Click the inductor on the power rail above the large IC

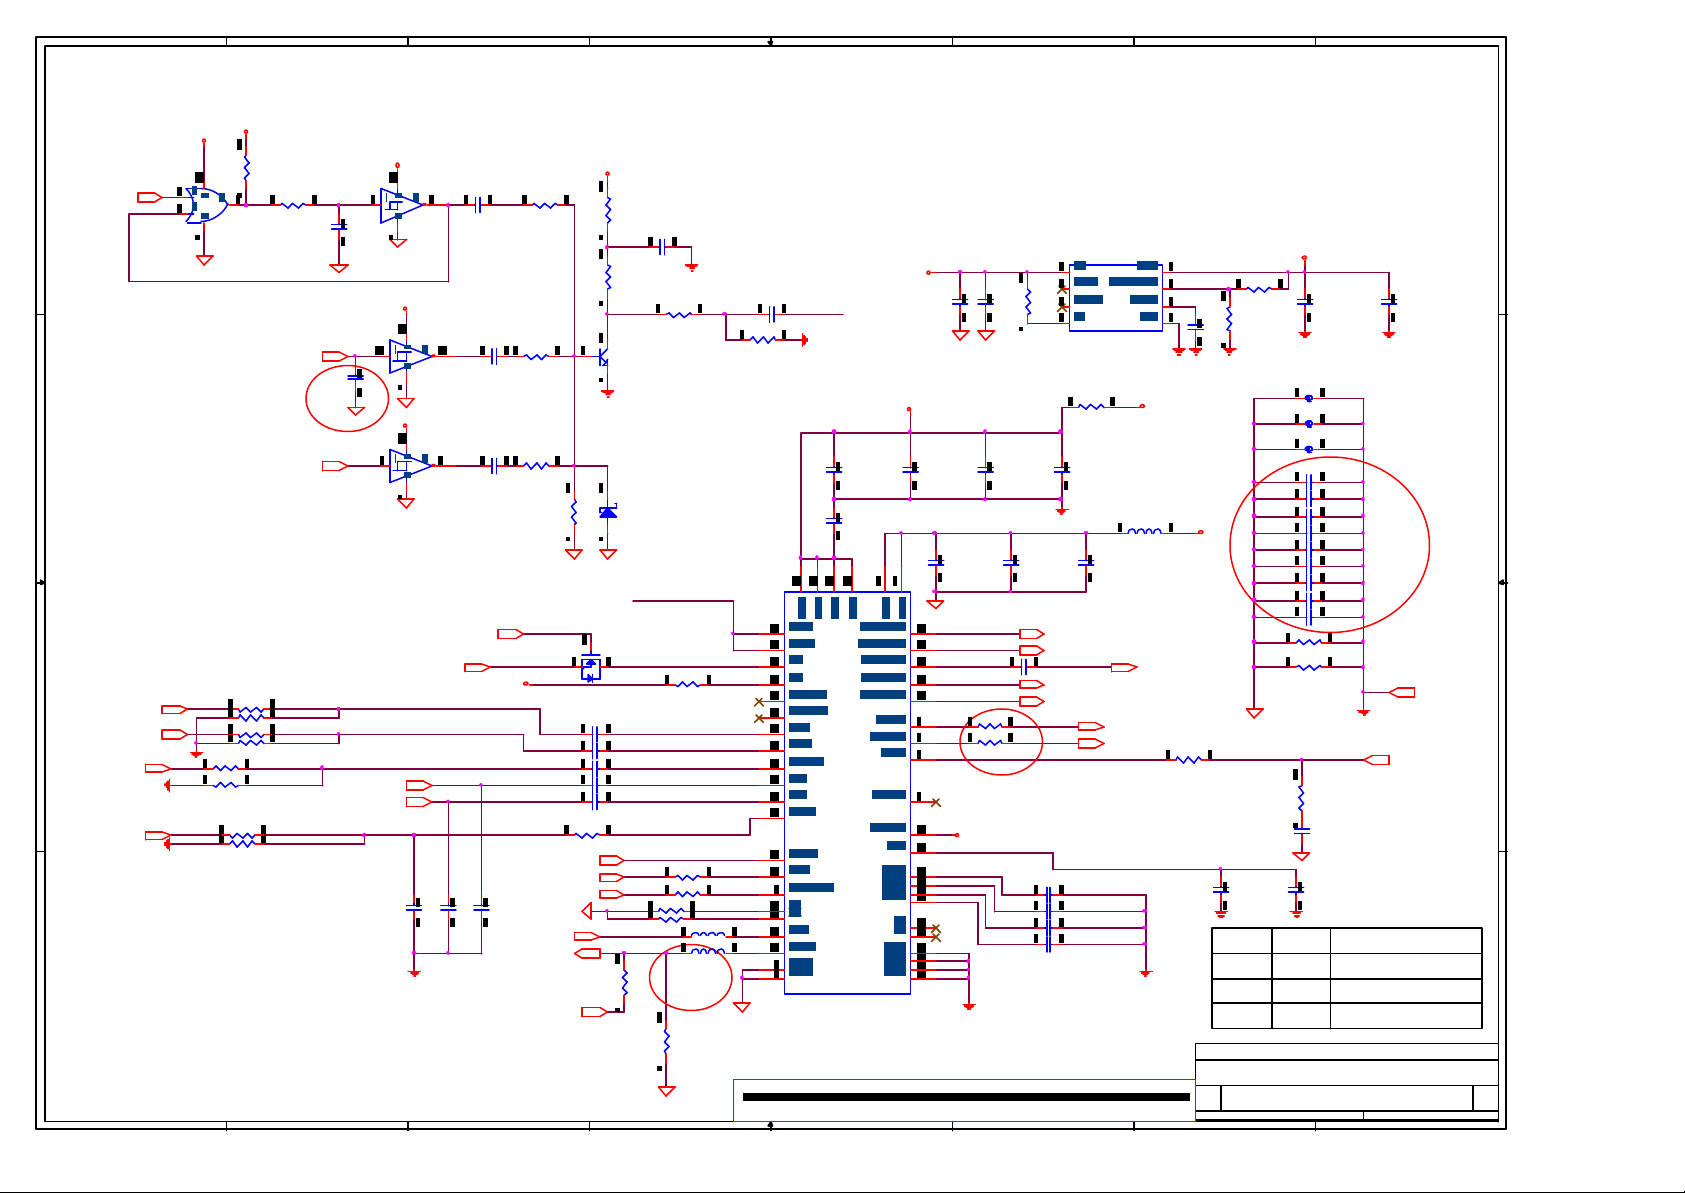1145,532
